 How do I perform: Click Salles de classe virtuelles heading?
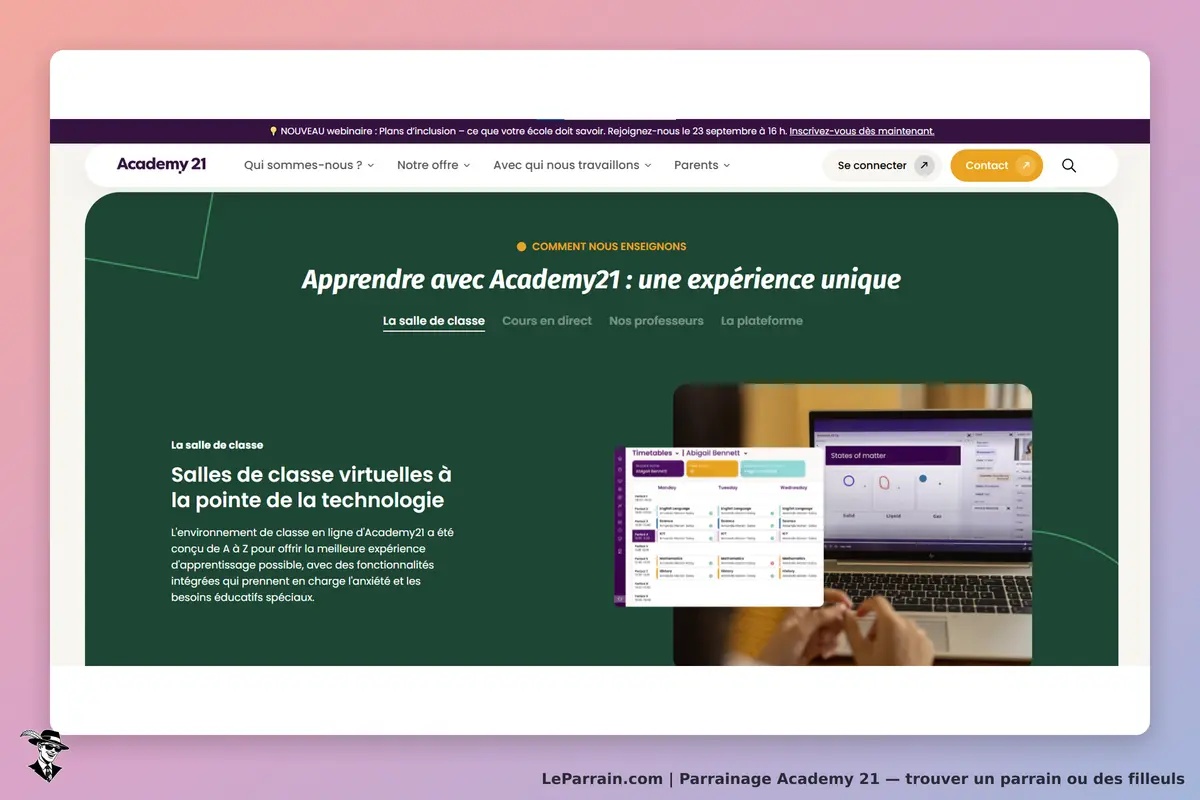[x=311, y=487]
